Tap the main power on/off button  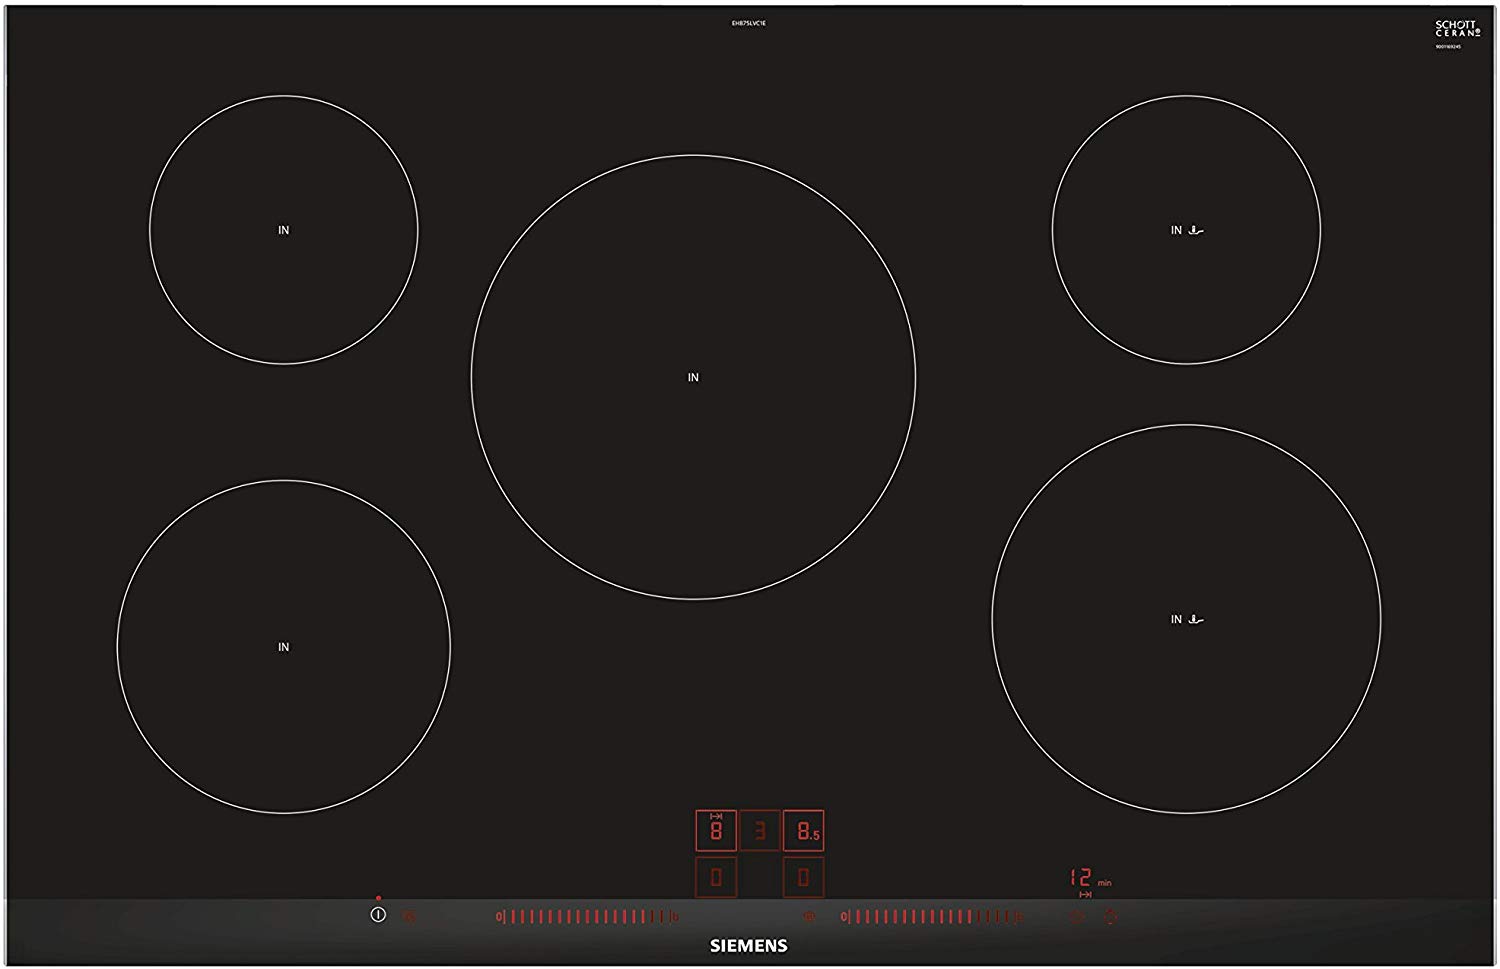coord(378,915)
